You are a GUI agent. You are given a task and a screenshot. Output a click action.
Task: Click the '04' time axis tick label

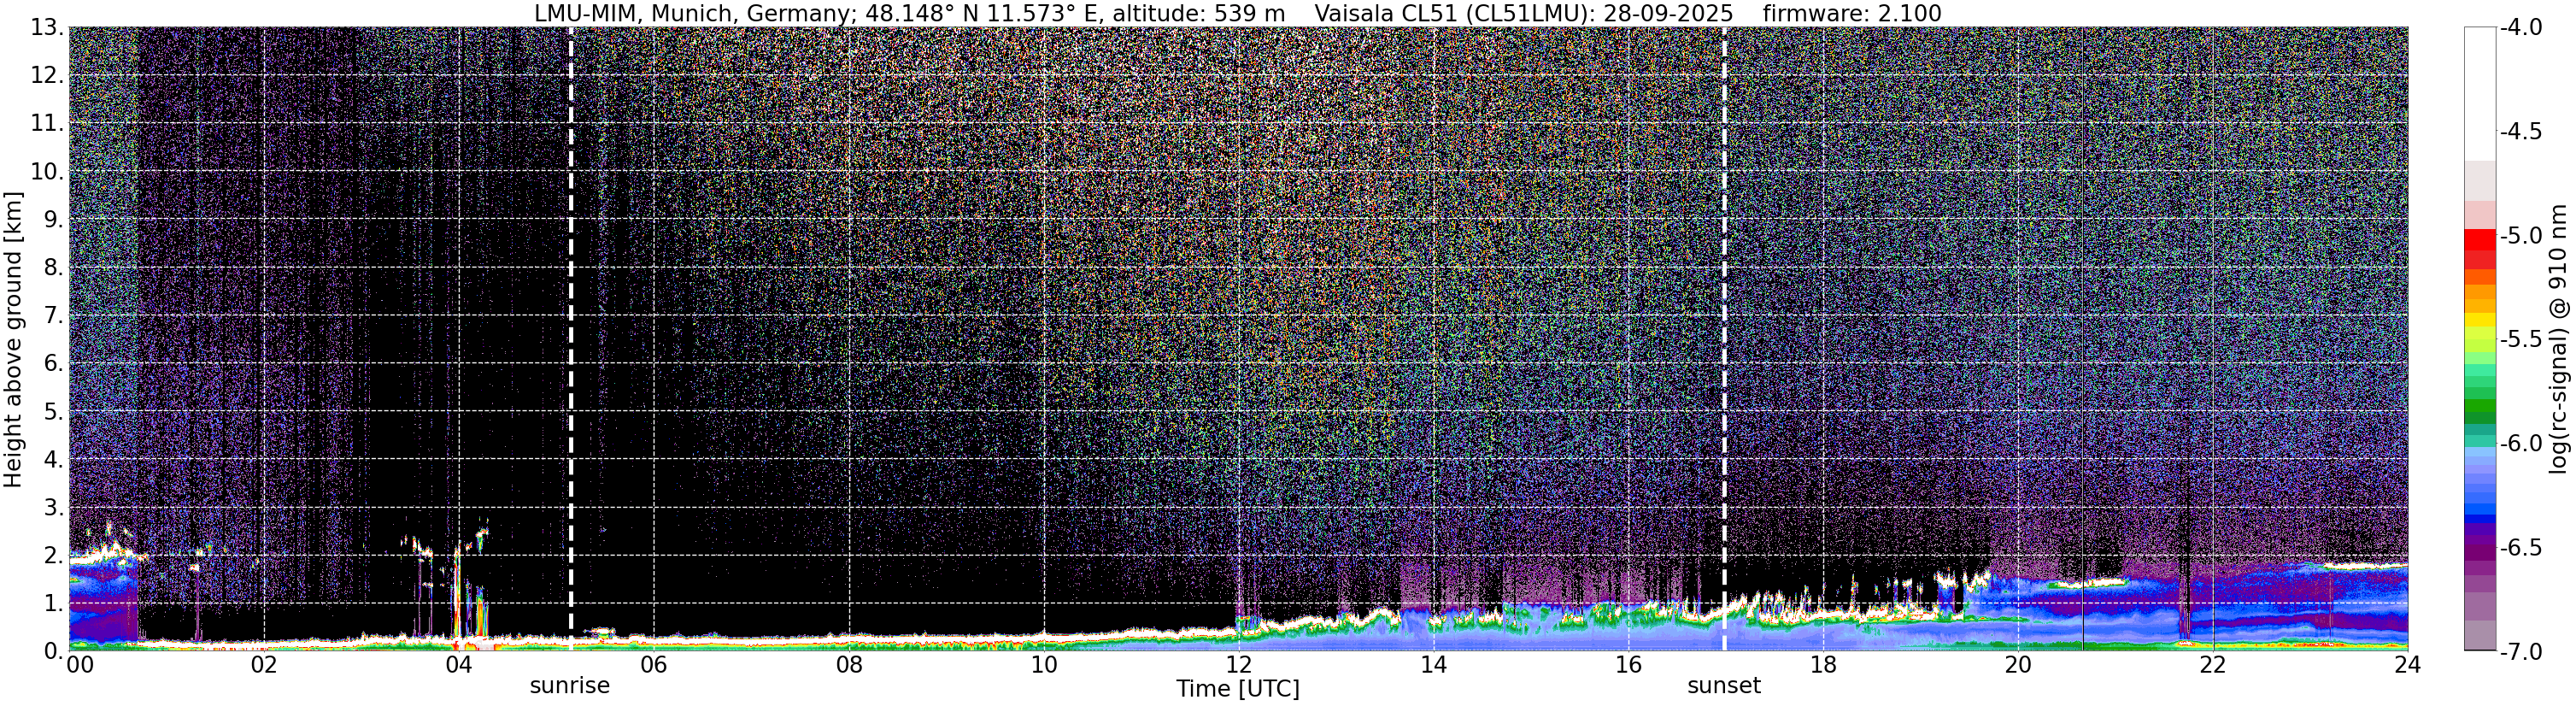(459, 665)
